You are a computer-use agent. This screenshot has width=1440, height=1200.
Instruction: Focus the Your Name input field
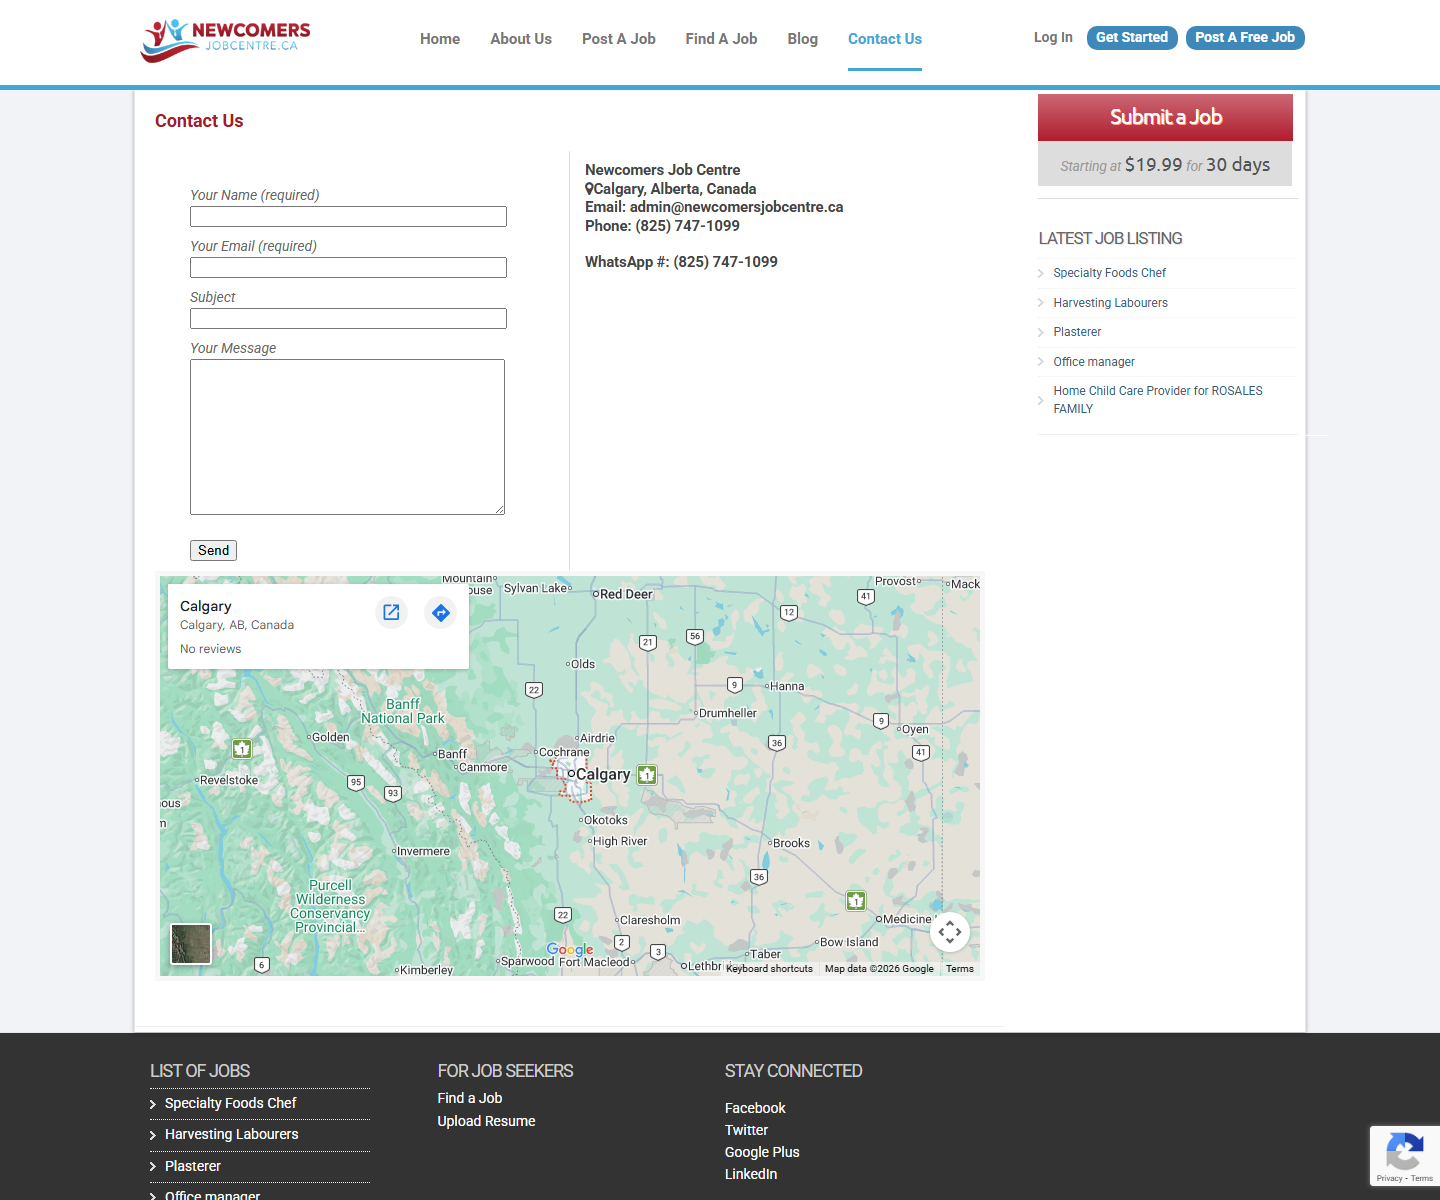348,216
